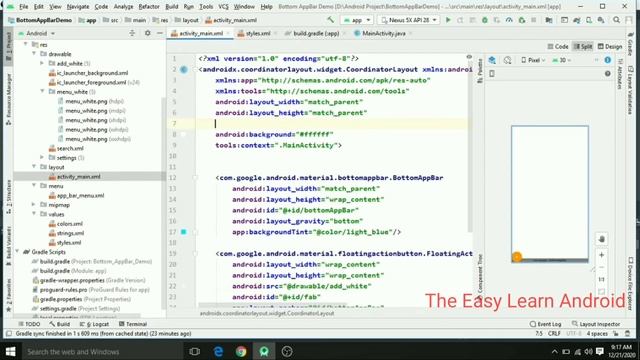The width and height of the screenshot is (640, 360).
Task: Click the help question mark icon in preview
Action: pos(608,73)
